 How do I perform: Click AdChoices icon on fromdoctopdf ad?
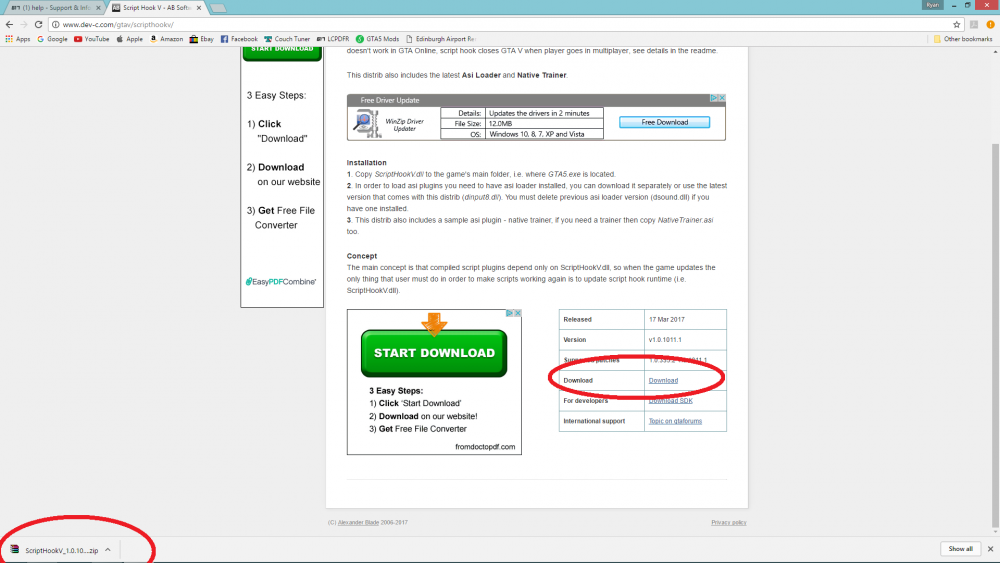[510, 313]
